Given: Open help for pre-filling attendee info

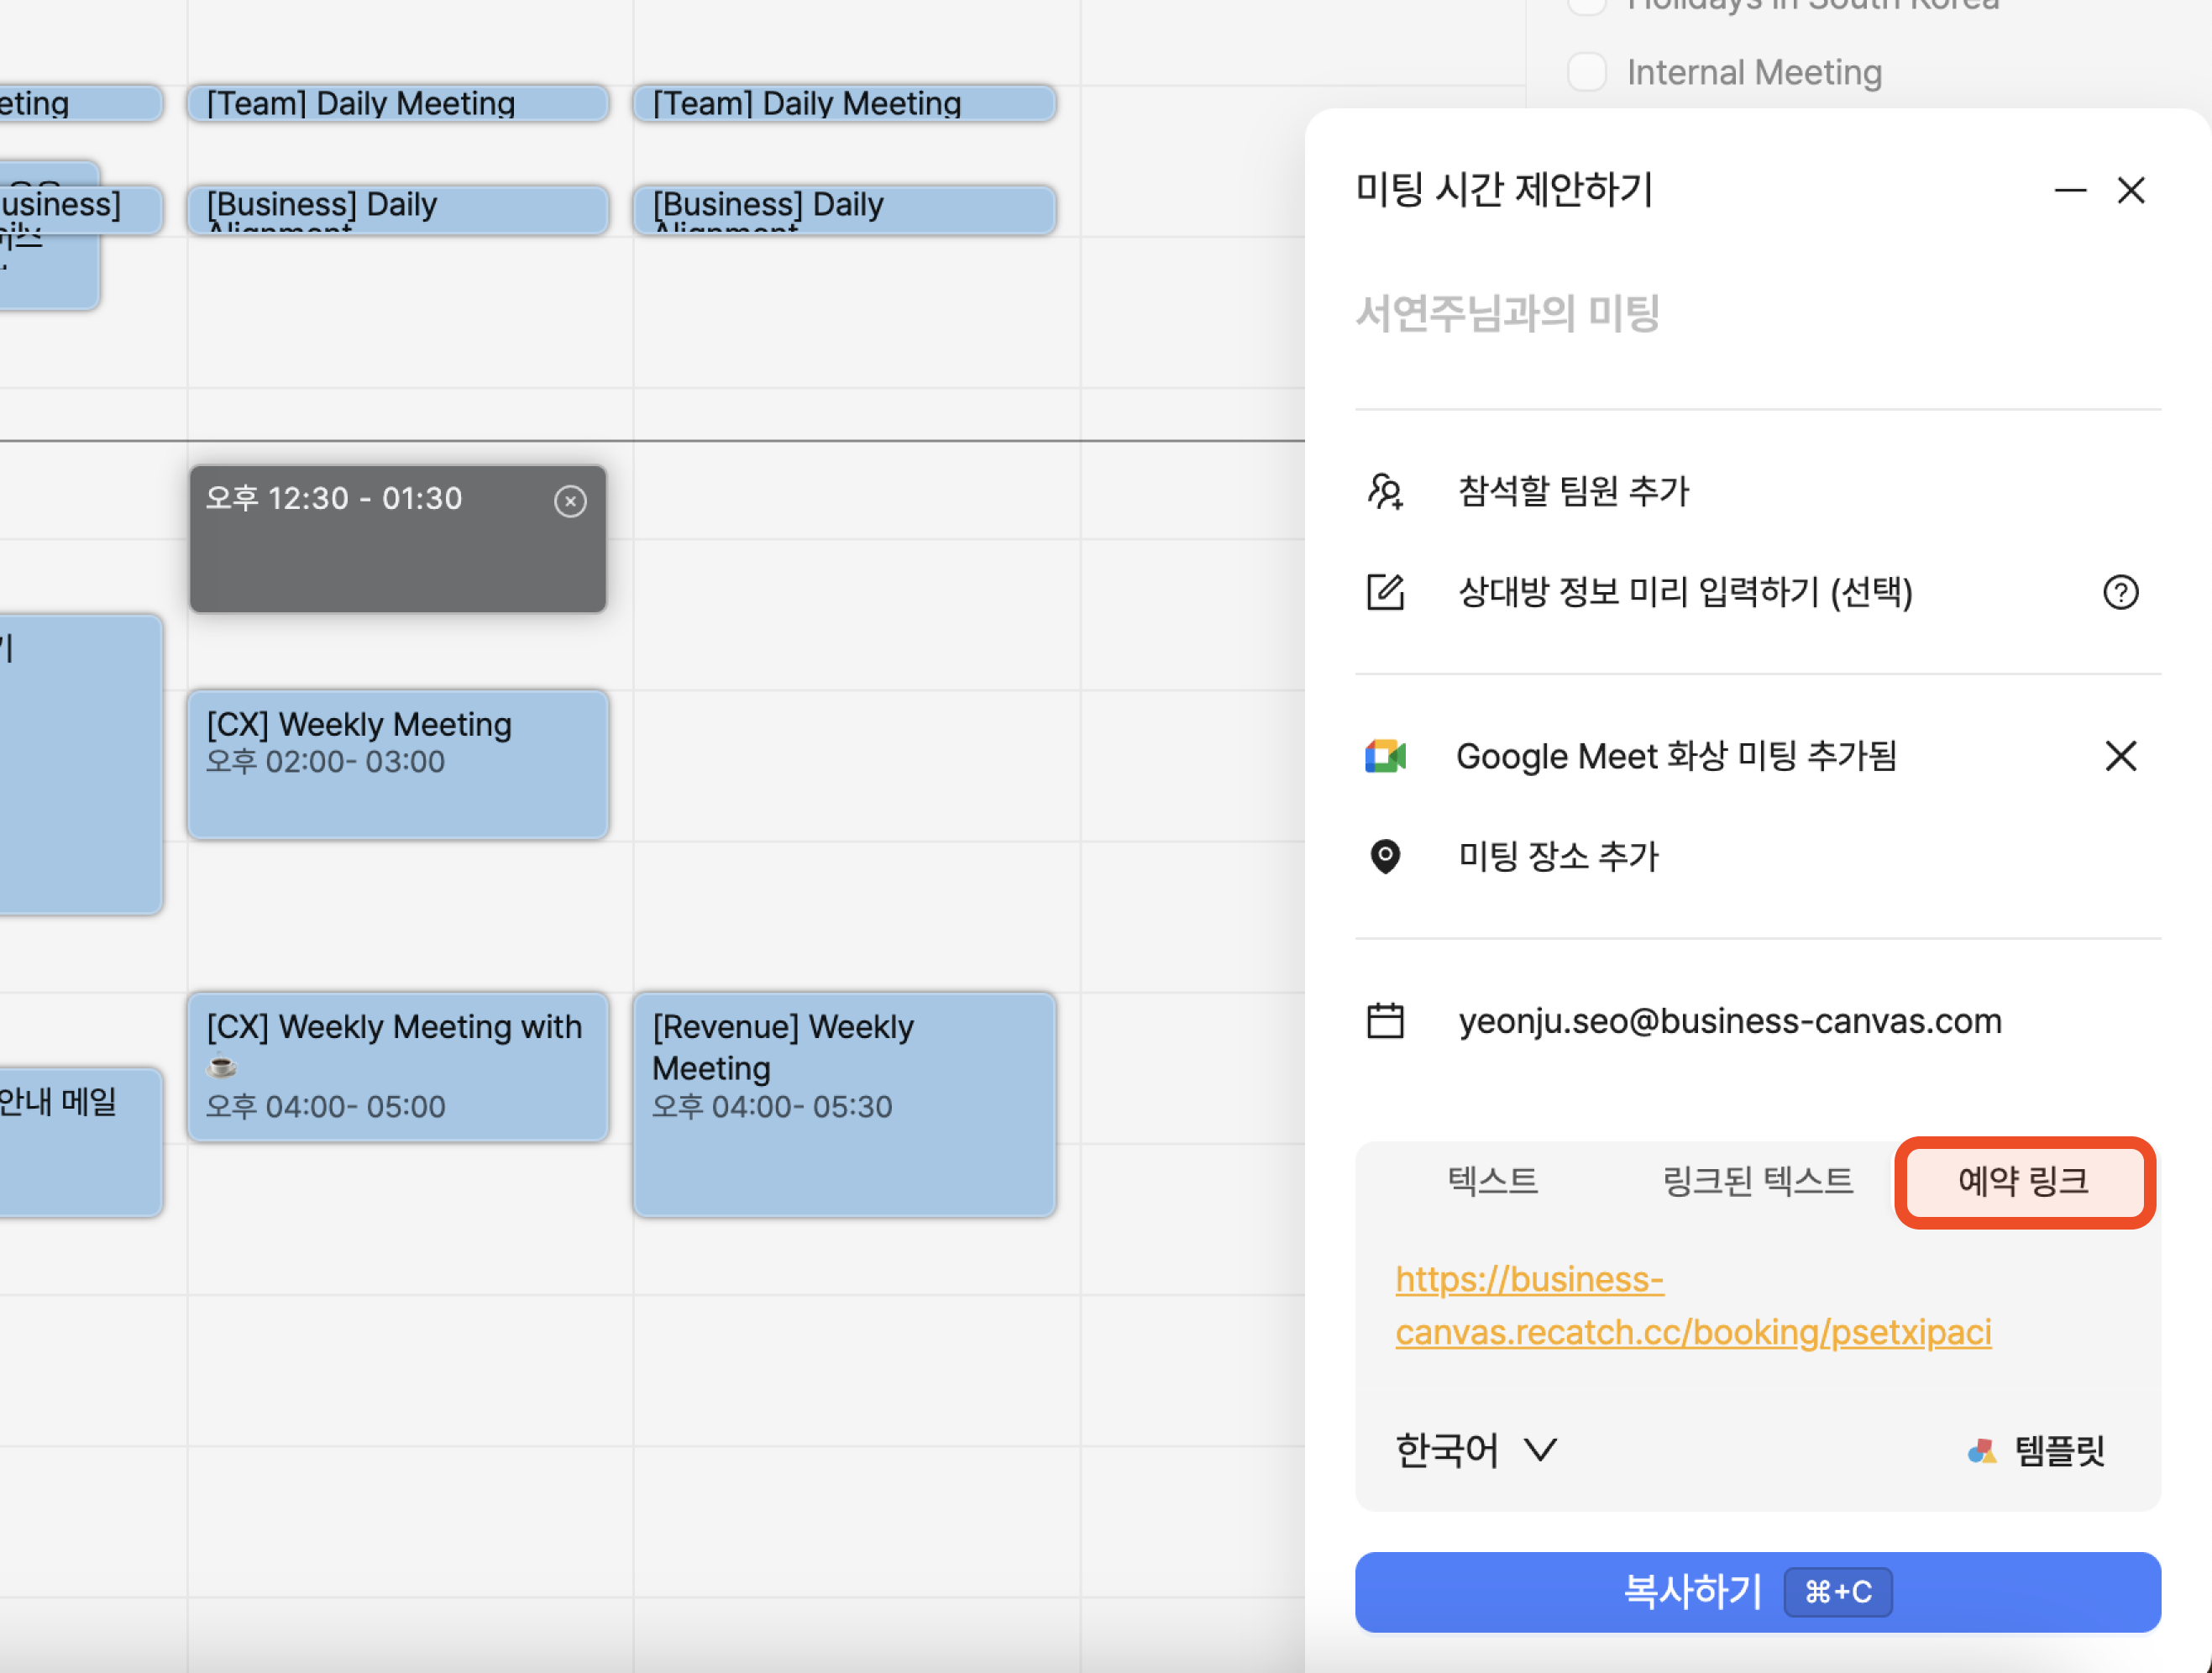Looking at the screenshot, I should [2120, 592].
